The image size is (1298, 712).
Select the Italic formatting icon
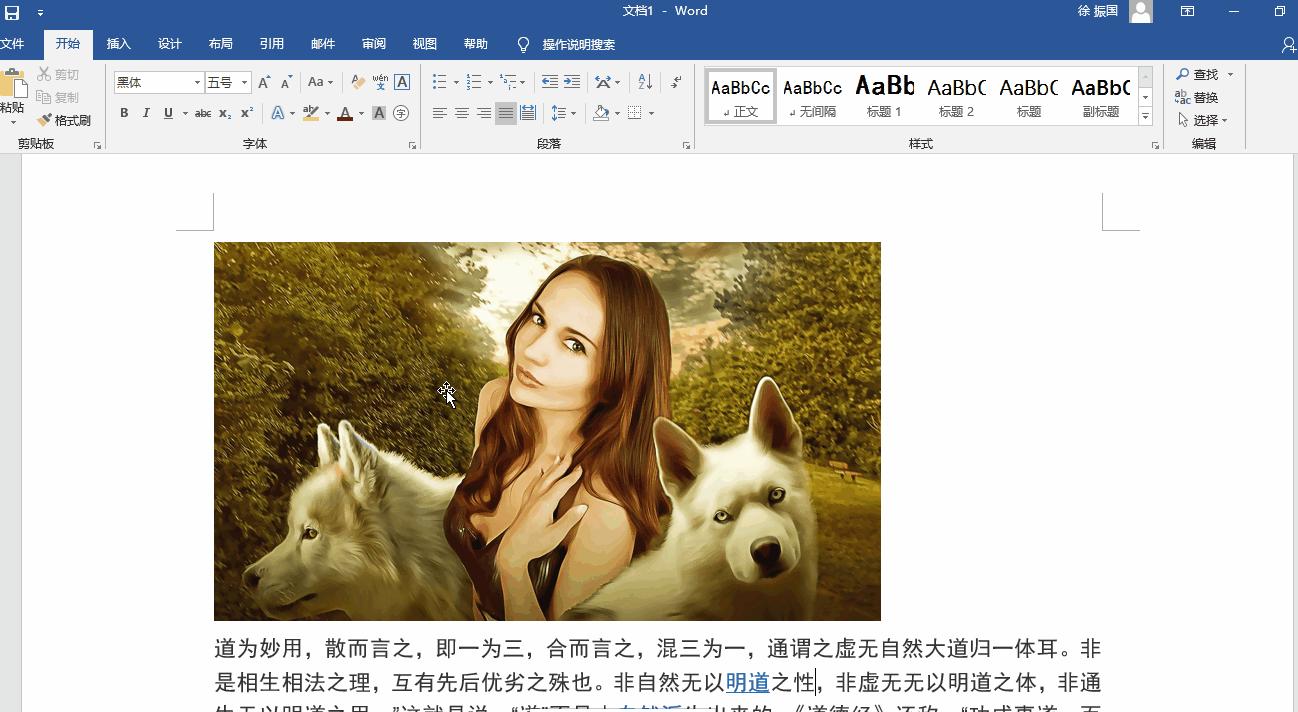coord(146,113)
